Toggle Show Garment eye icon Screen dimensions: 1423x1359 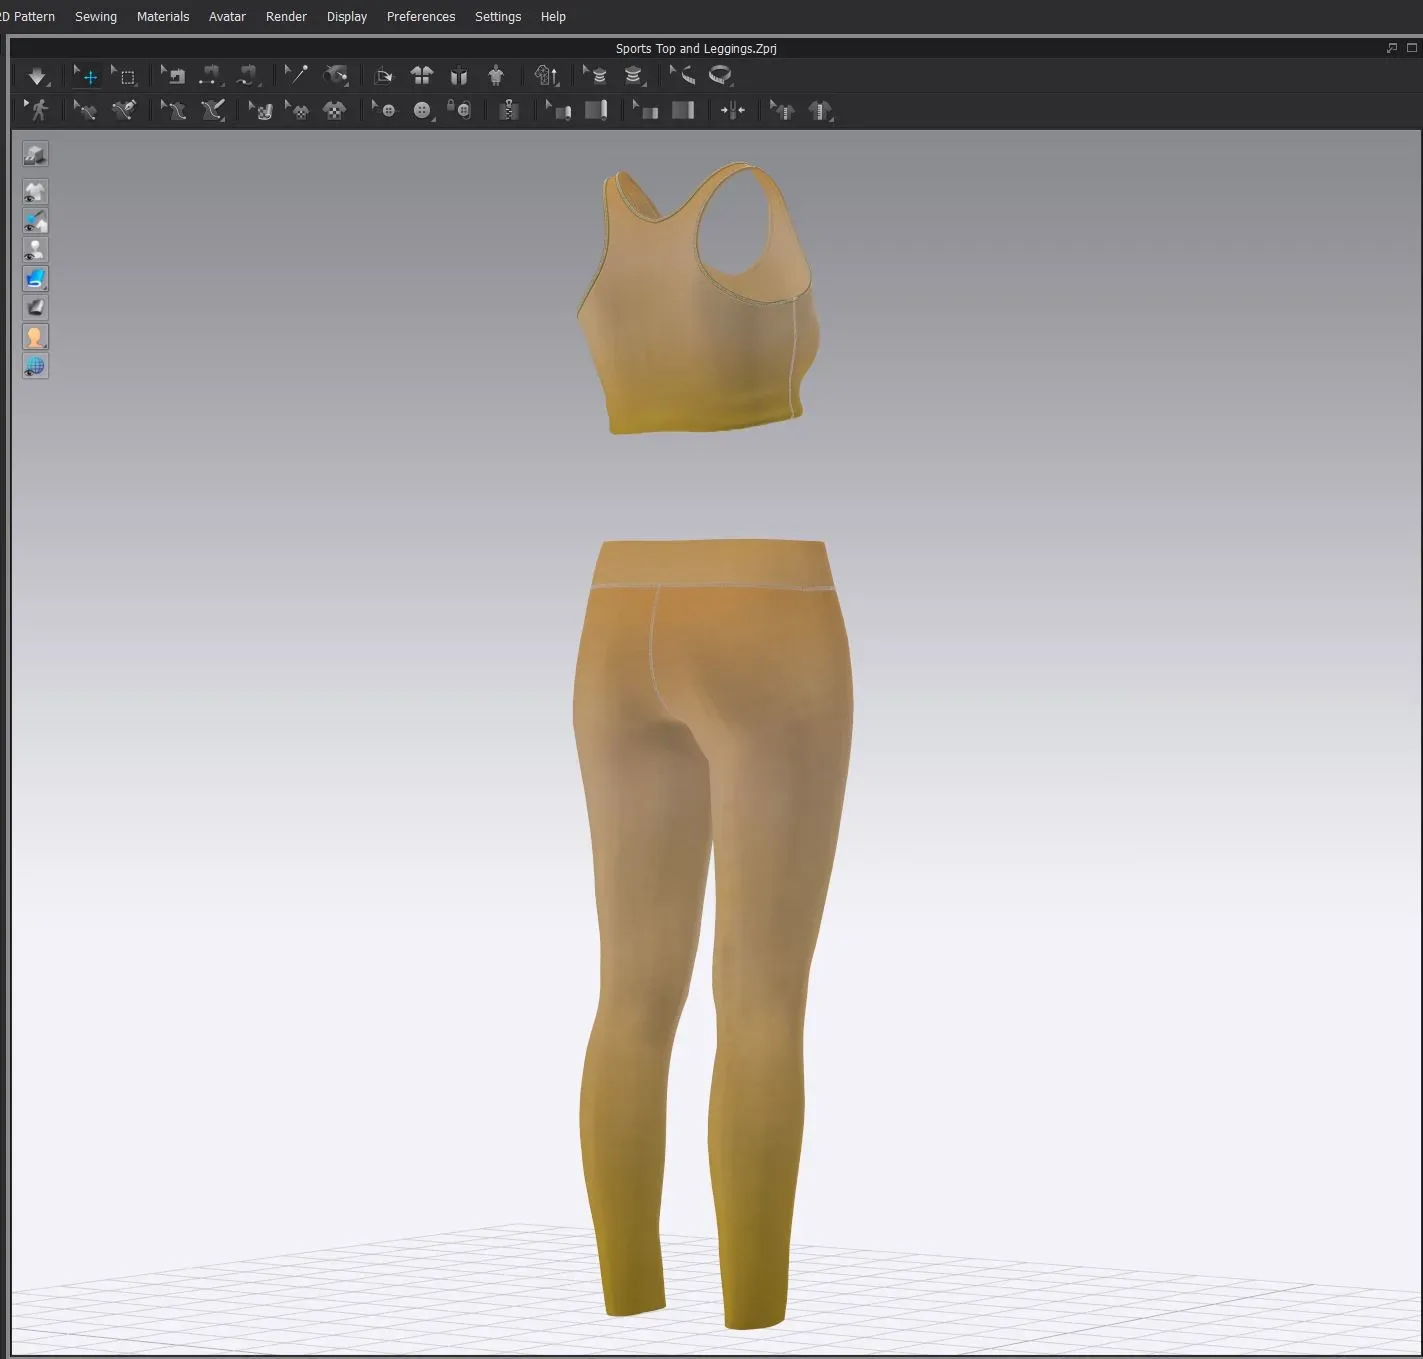coord(35,192)
